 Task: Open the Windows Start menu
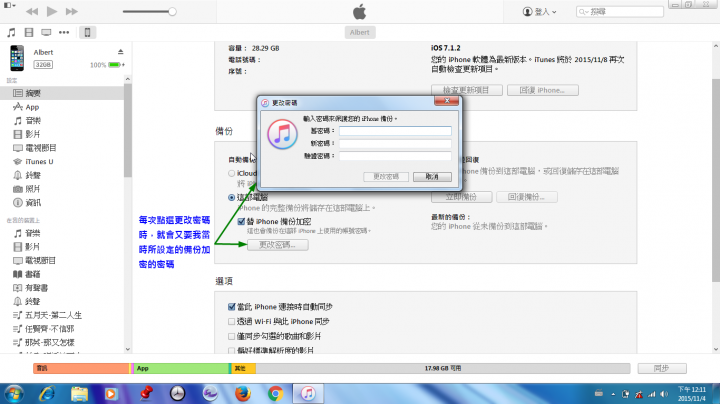[14, 394]
